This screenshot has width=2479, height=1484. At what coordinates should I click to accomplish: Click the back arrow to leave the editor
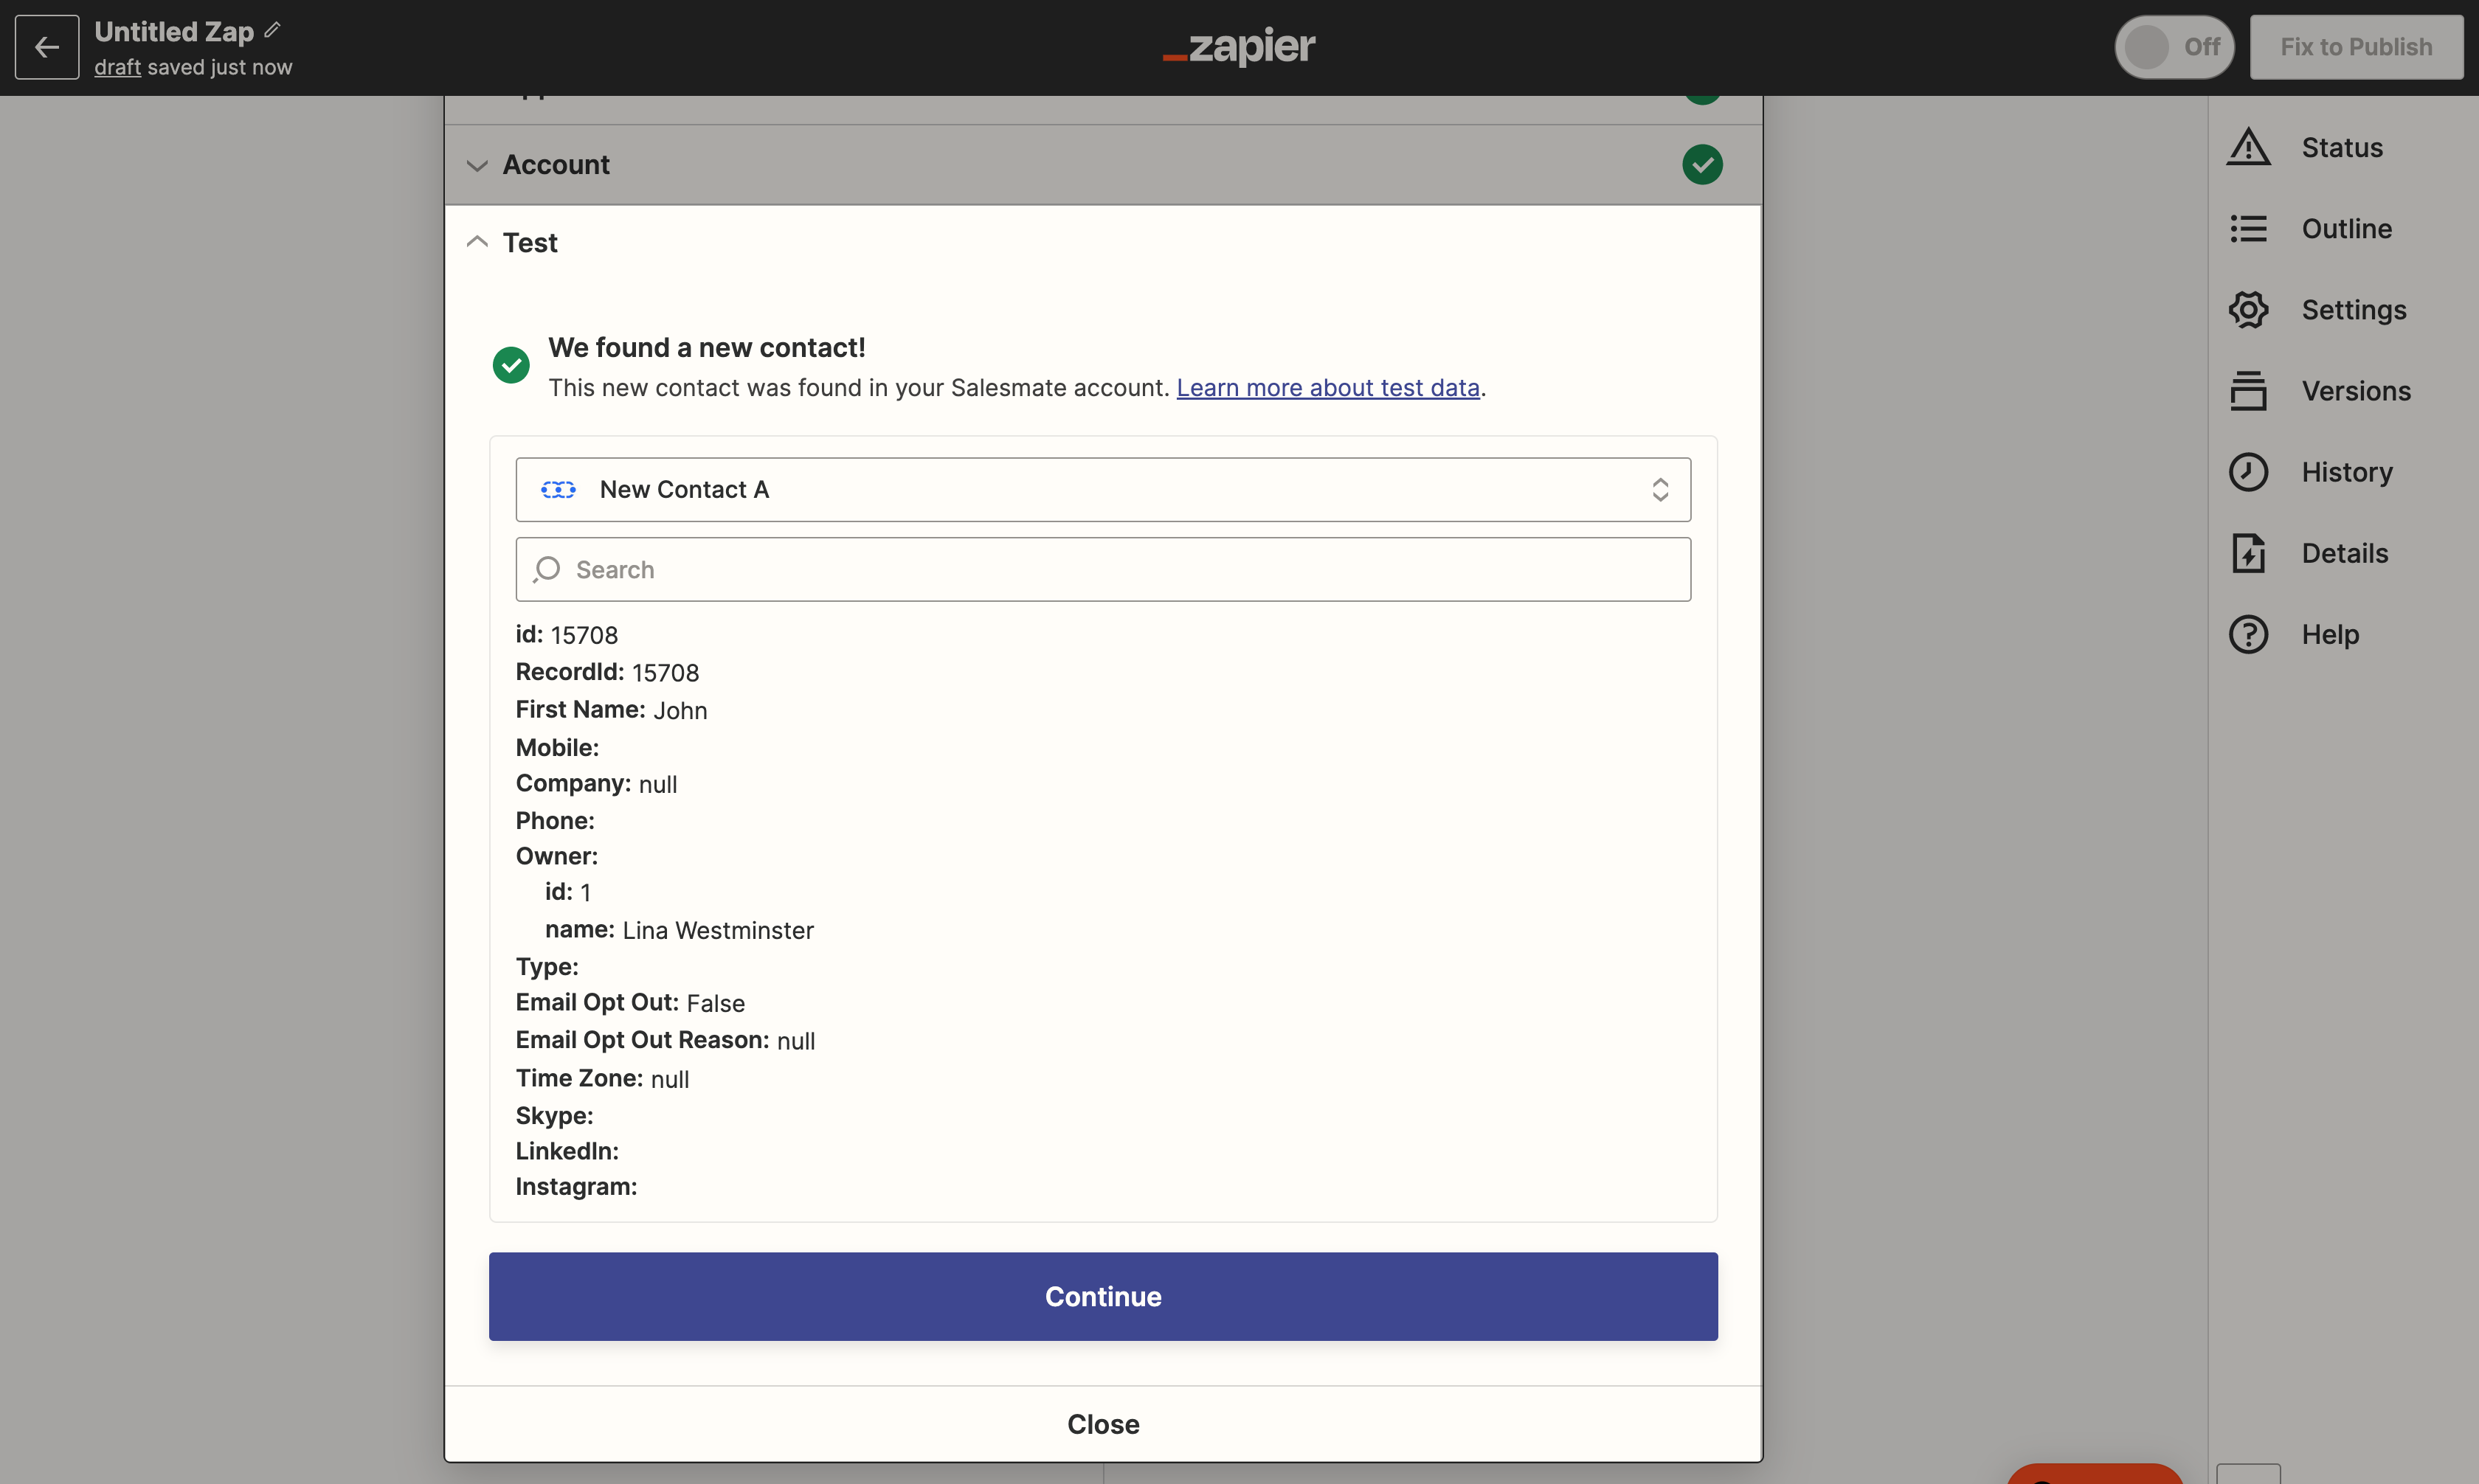46,46
